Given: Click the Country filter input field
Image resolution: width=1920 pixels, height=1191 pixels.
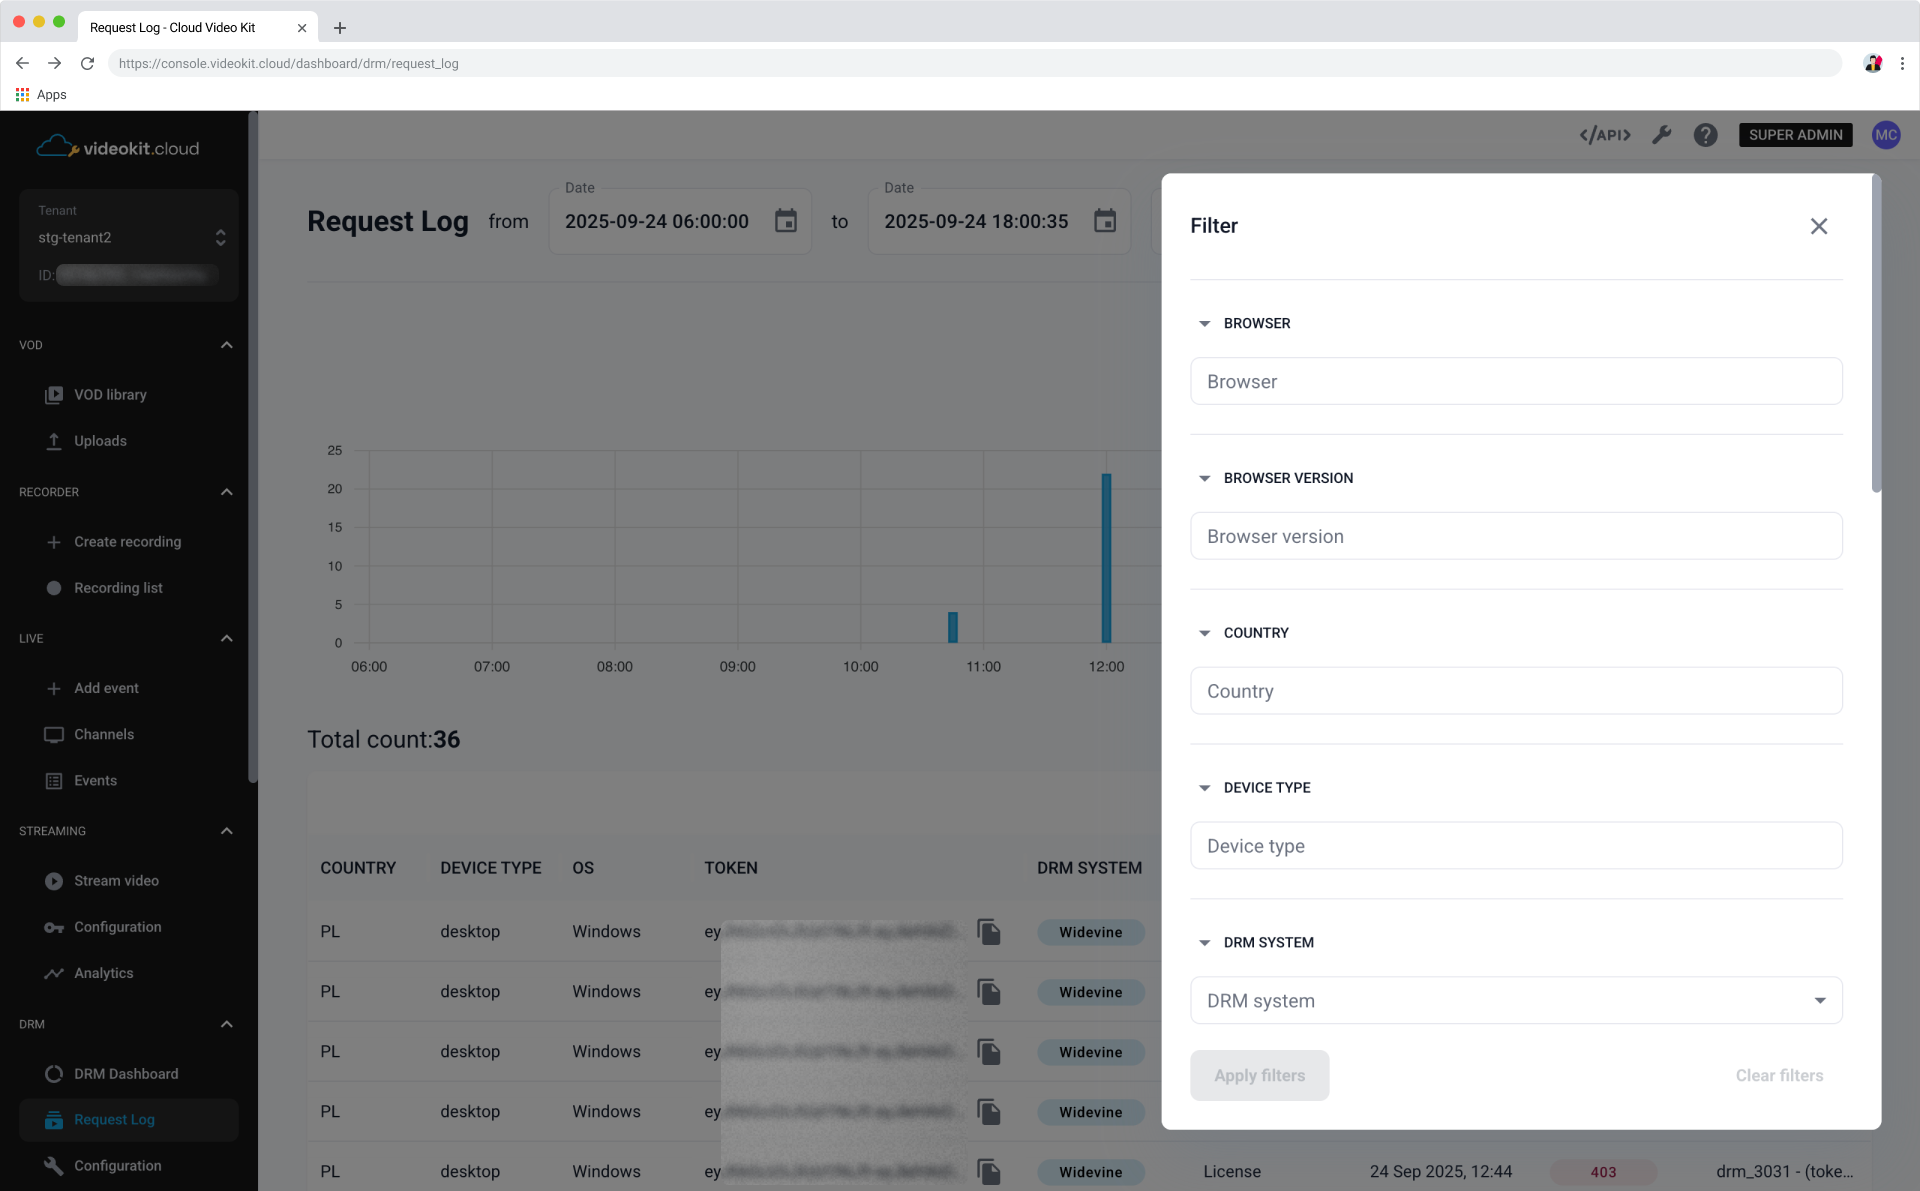Looking at the screenshot, I should [1515, 690].
